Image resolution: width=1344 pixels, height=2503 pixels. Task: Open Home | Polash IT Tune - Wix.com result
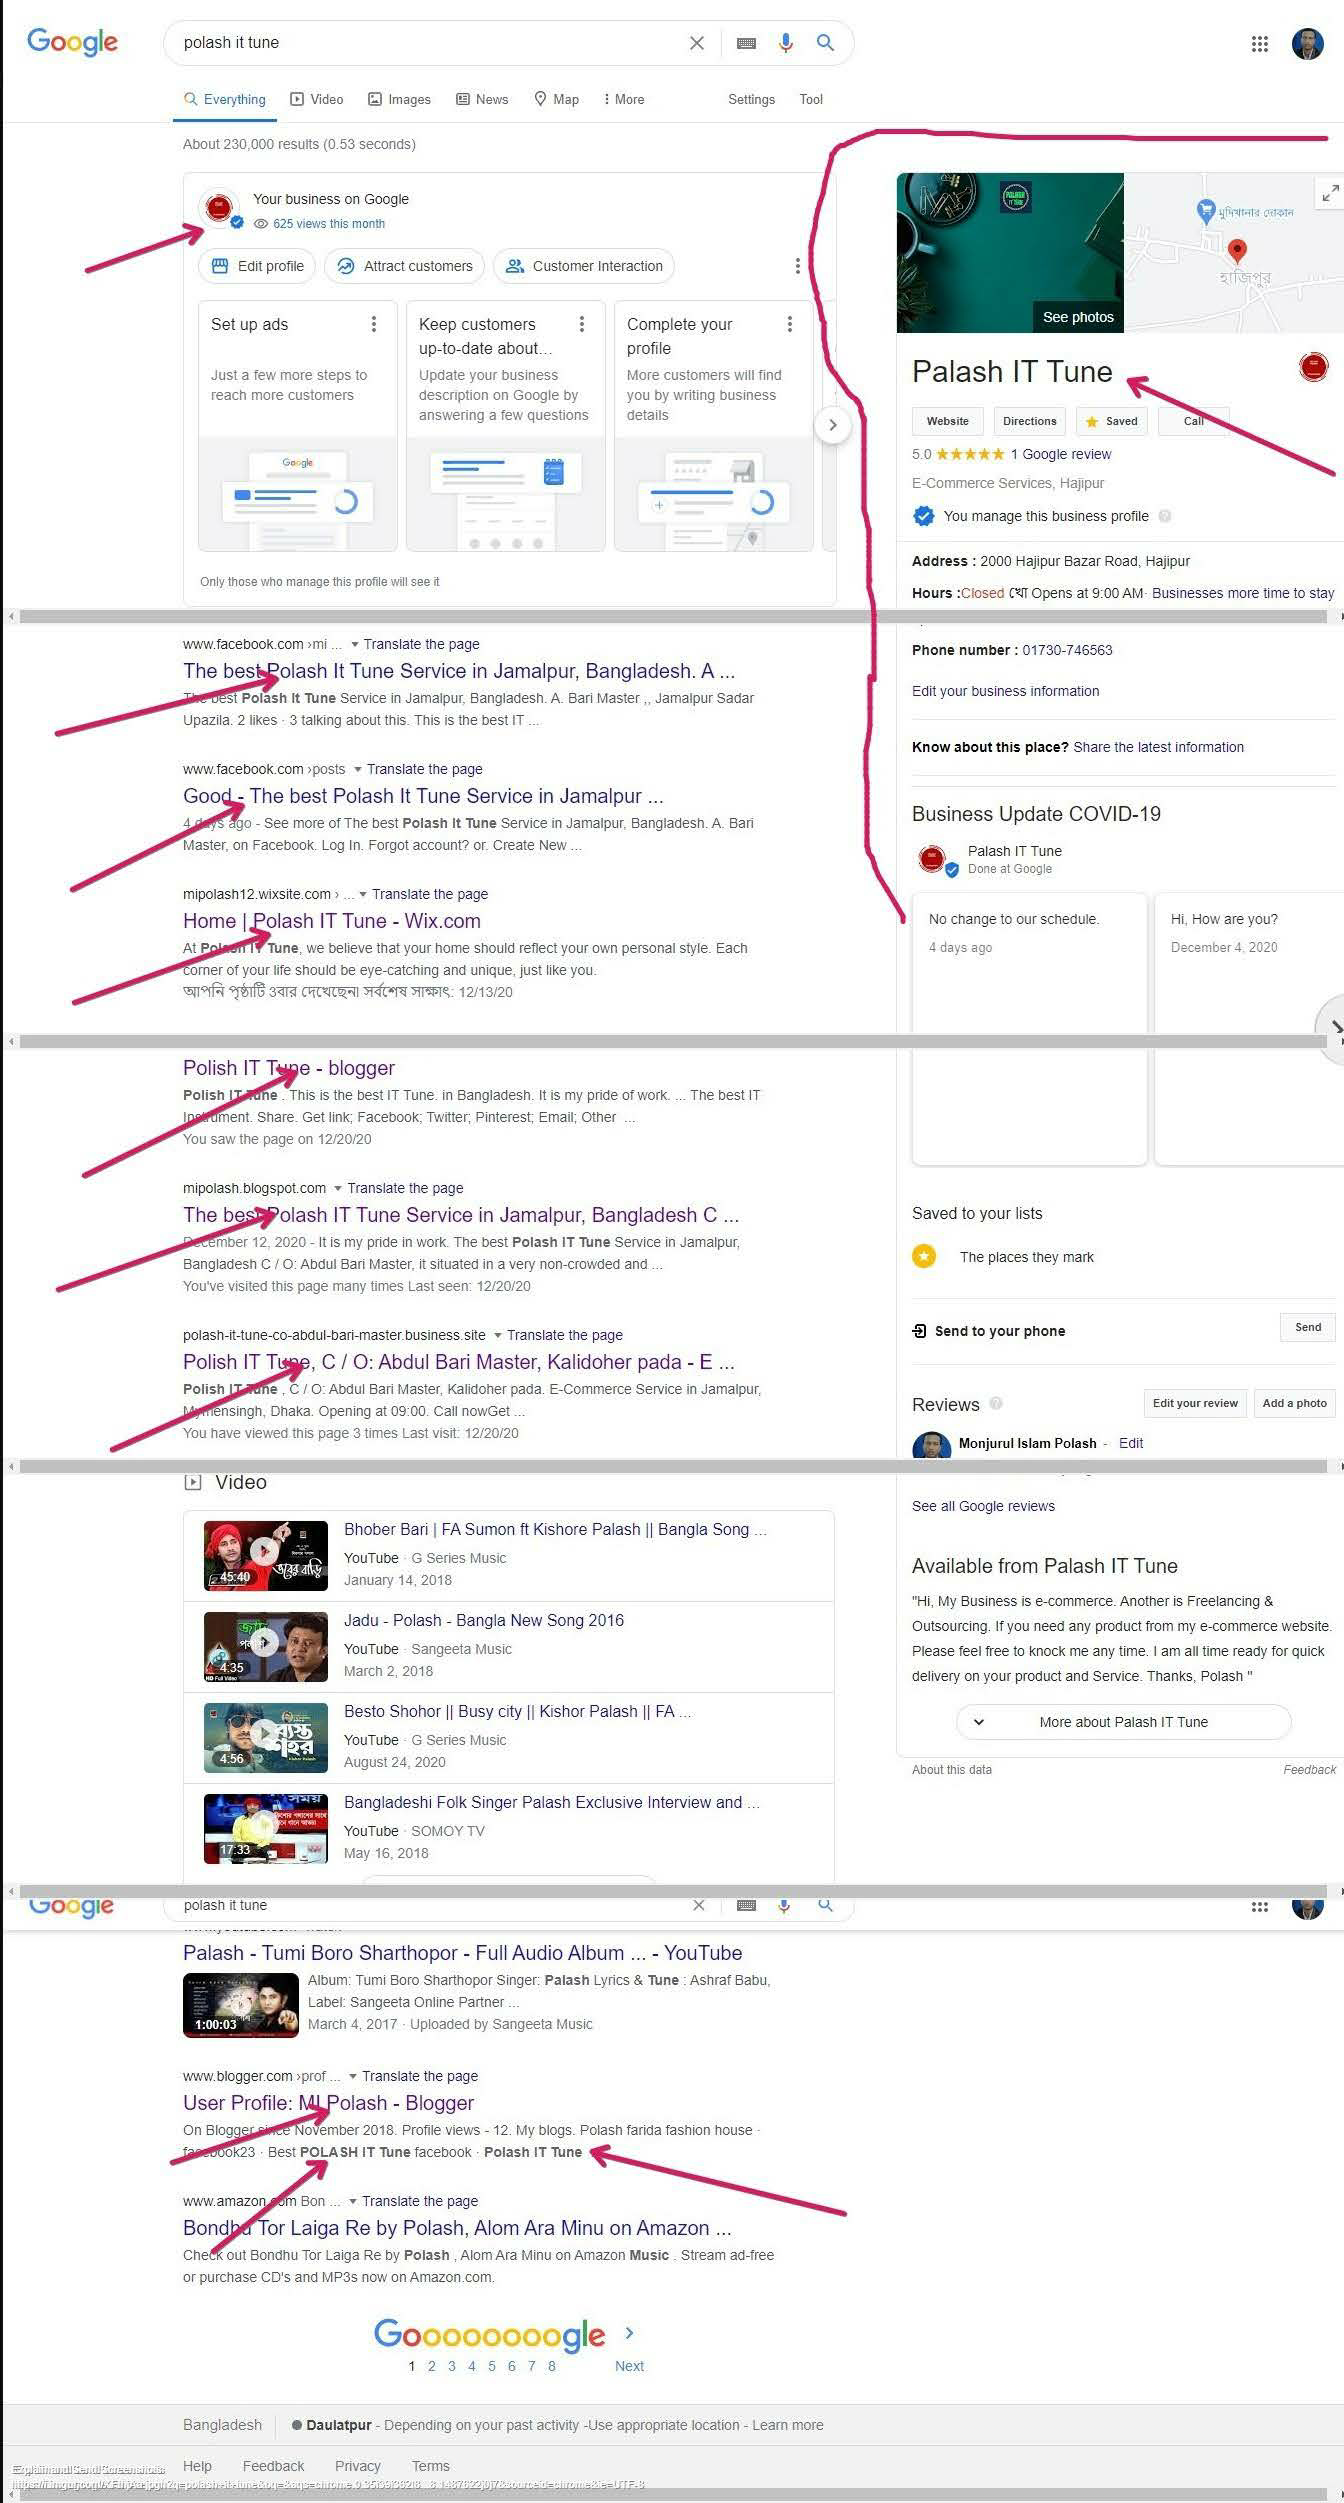[332, 921]
